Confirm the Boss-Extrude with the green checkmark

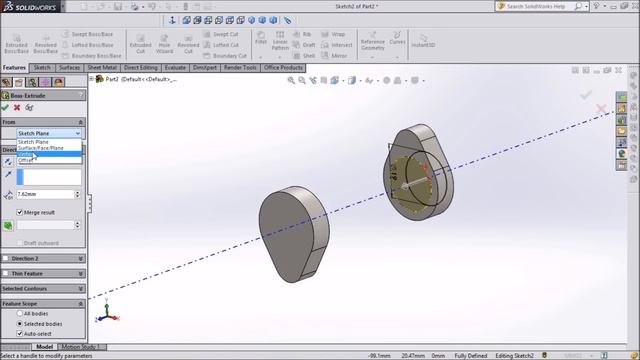pos(5,107)
